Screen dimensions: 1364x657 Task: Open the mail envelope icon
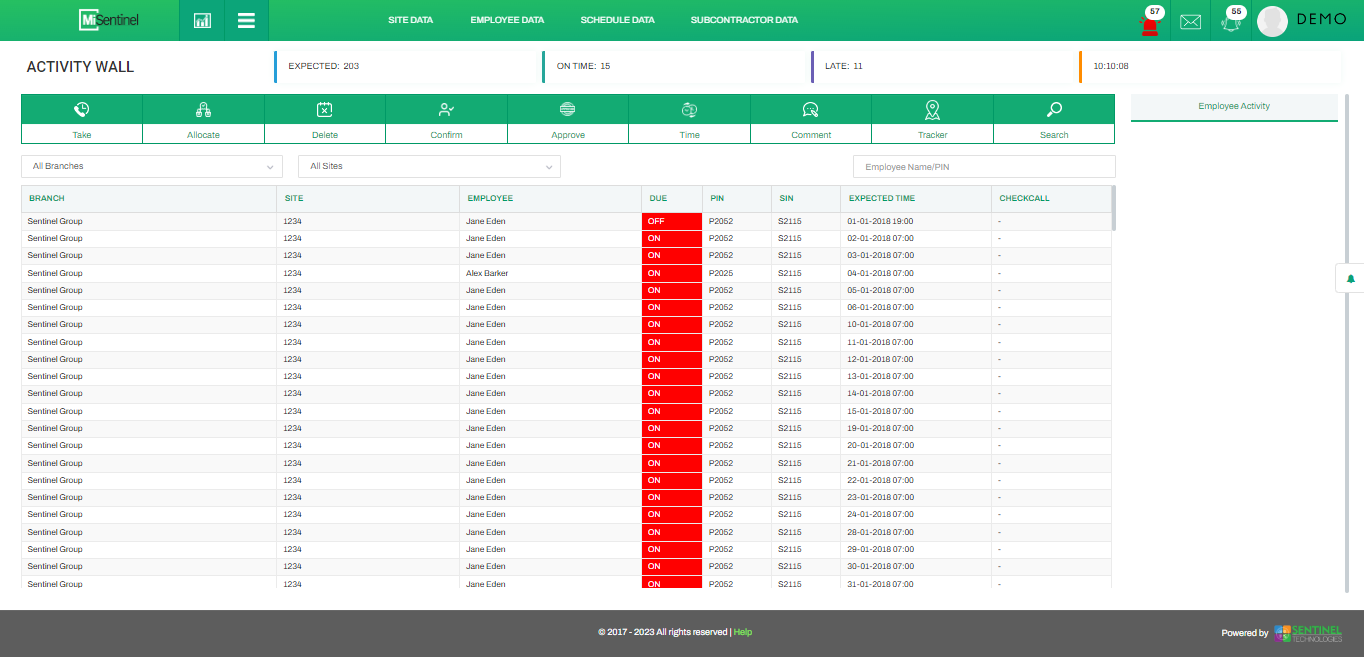pos(1190,22)
